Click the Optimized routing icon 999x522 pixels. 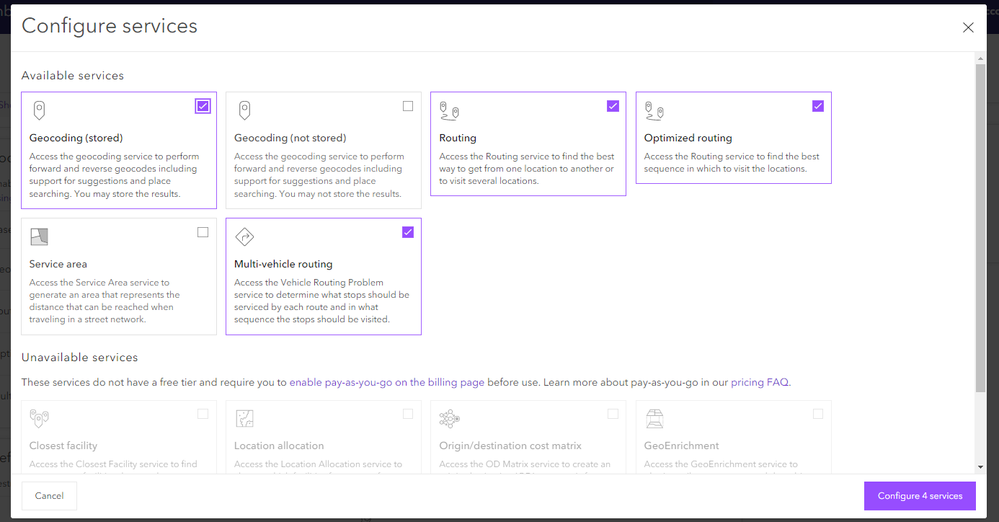click(x=654, y=110)
